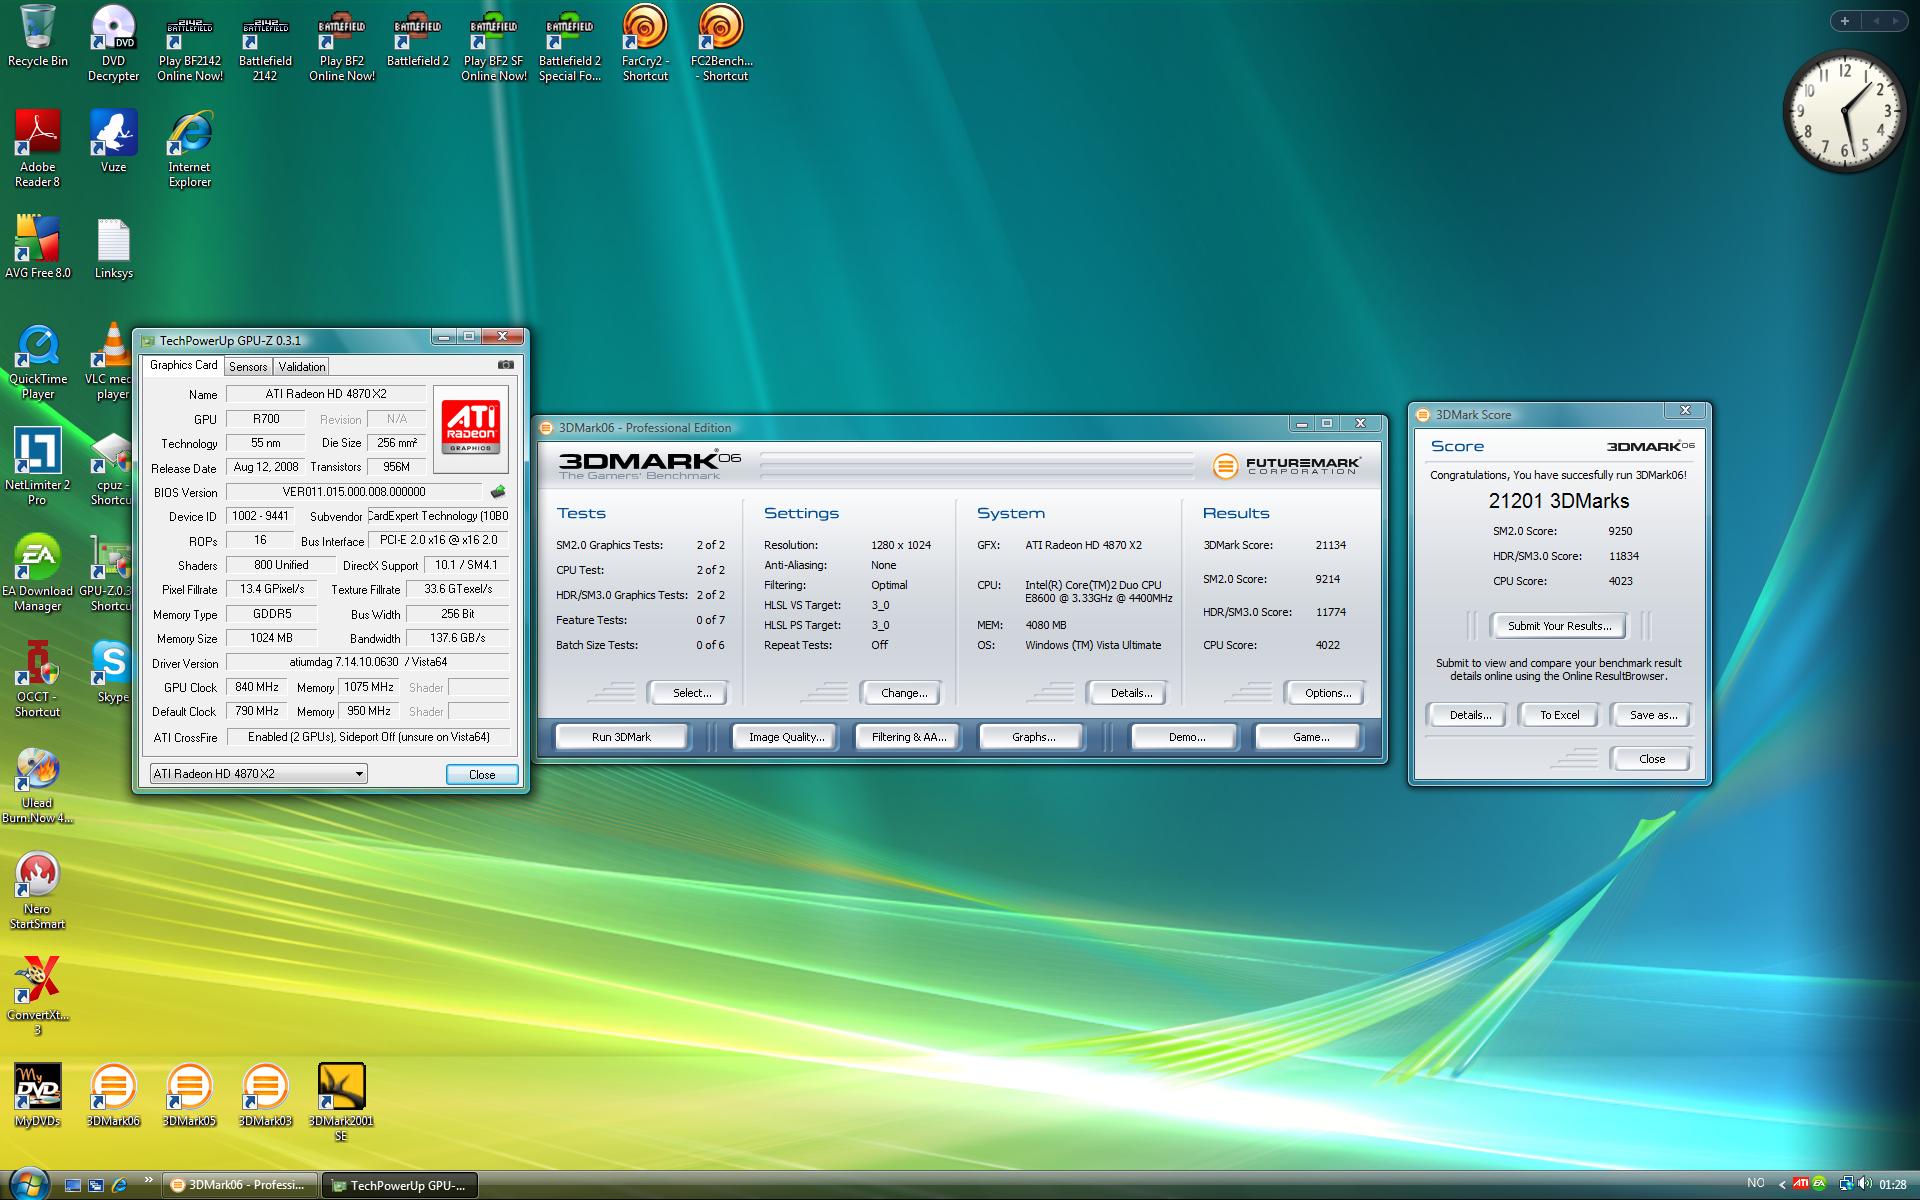
Task: Select the Graphics Card tab in GPU-Z
Action: [x=183, y=365]
